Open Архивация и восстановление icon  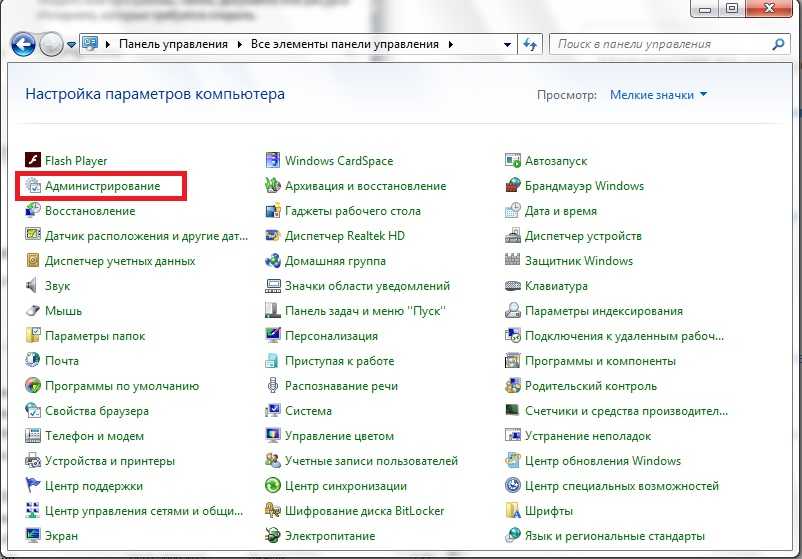273,185
